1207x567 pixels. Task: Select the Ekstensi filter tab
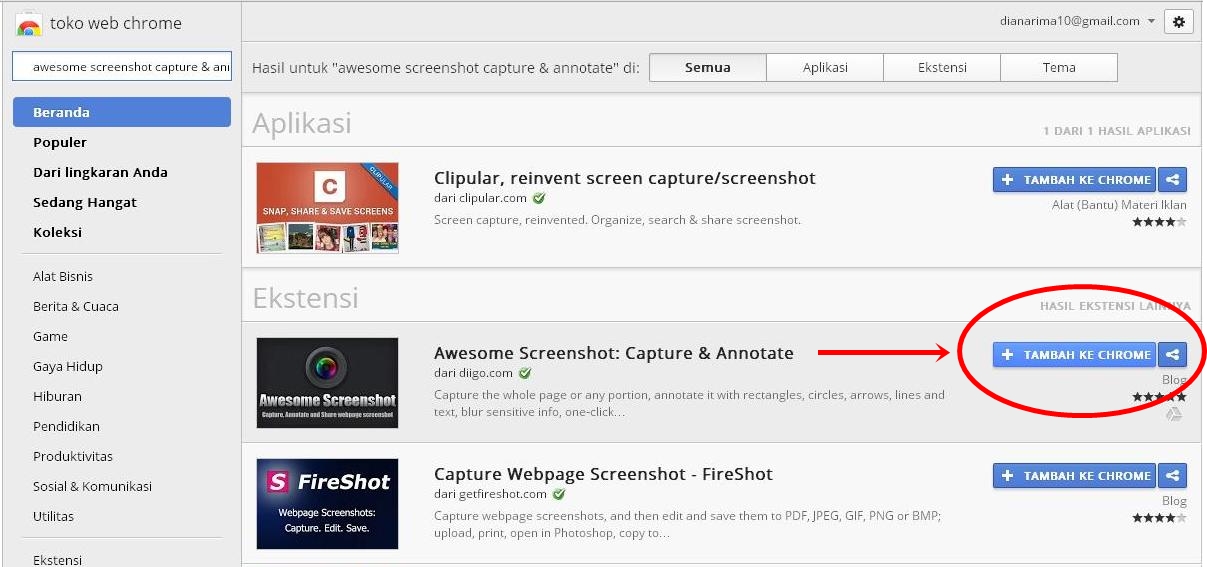[942, 68]
